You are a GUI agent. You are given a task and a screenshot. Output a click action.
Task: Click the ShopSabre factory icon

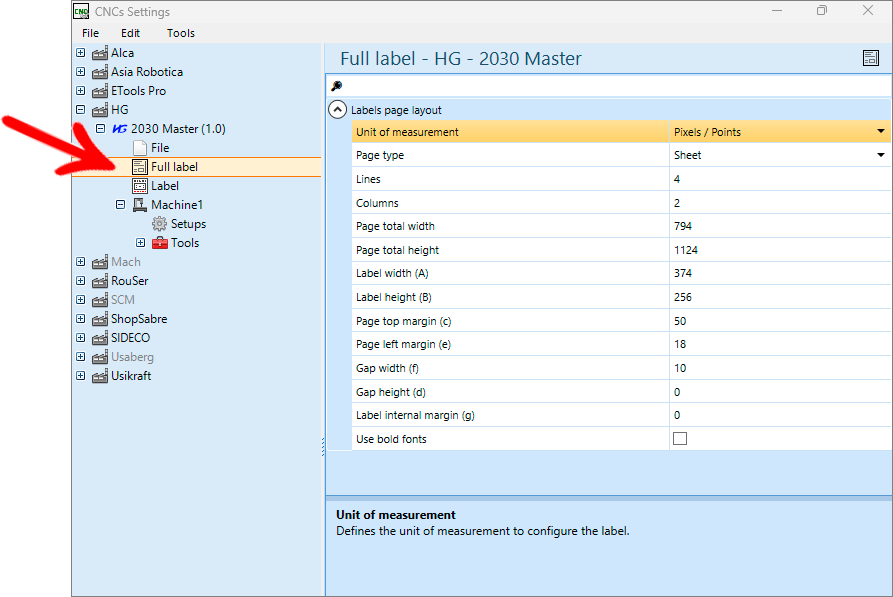100,319
